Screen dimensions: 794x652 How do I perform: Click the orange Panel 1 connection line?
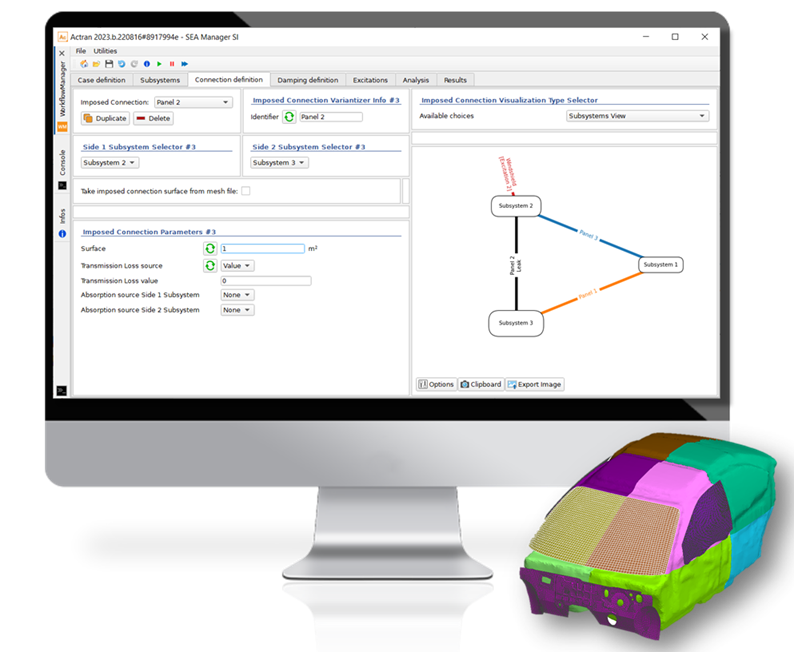coord(590,293)
